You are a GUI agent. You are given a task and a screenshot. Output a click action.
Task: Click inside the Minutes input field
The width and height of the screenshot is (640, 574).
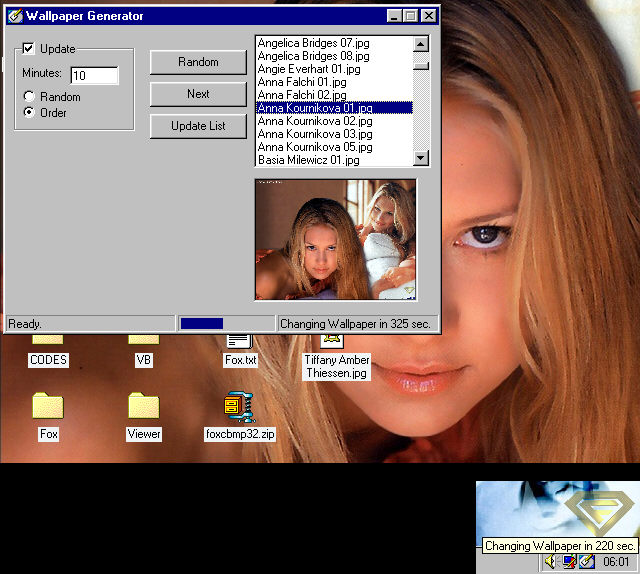pos(94,76)
